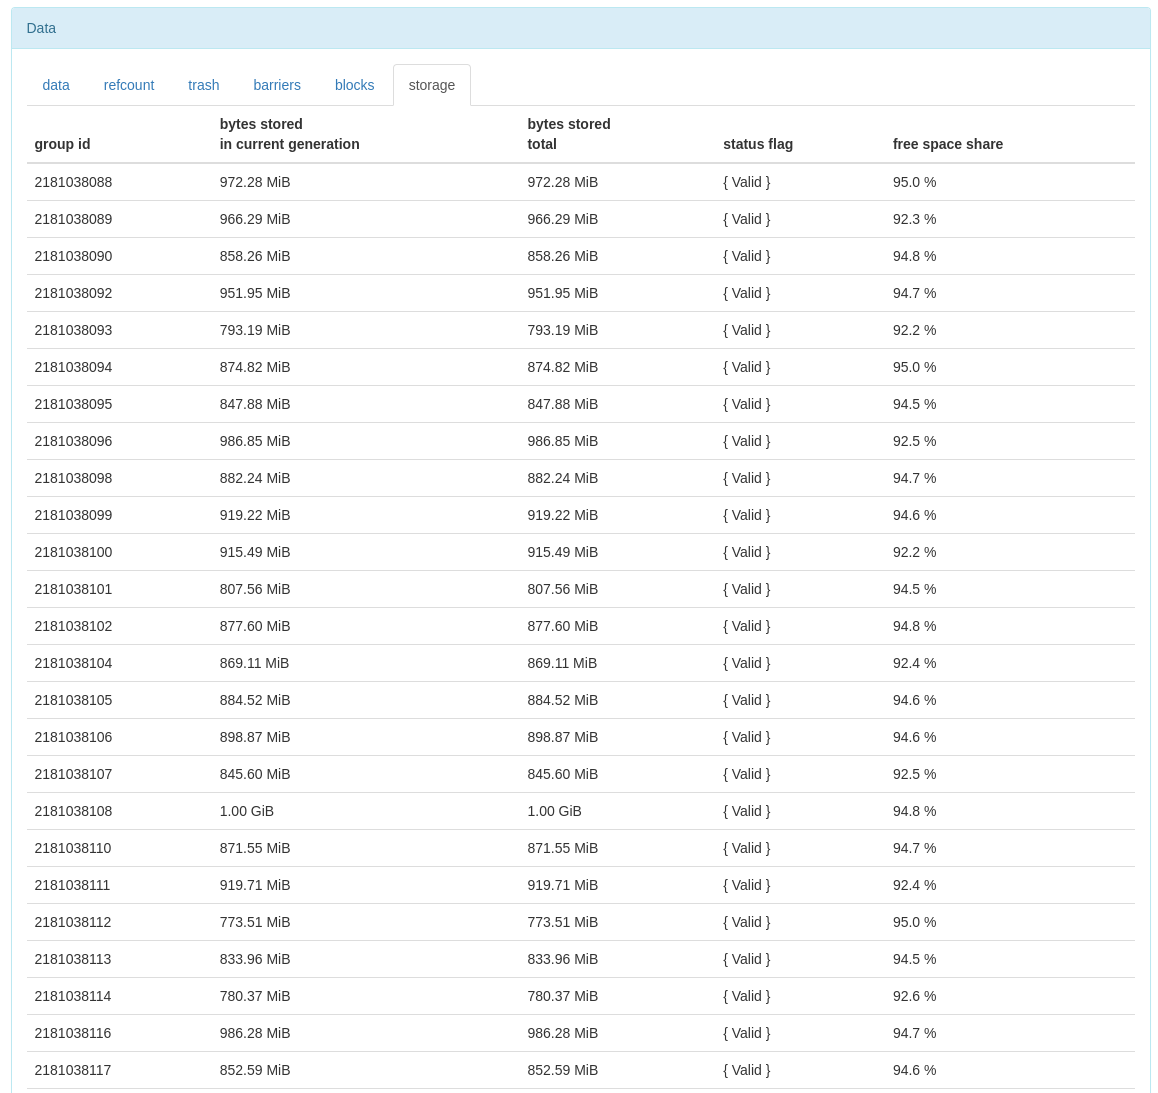1158x1093 pixels.
Task: Go to the barriers tab
Action: [277, 85]
